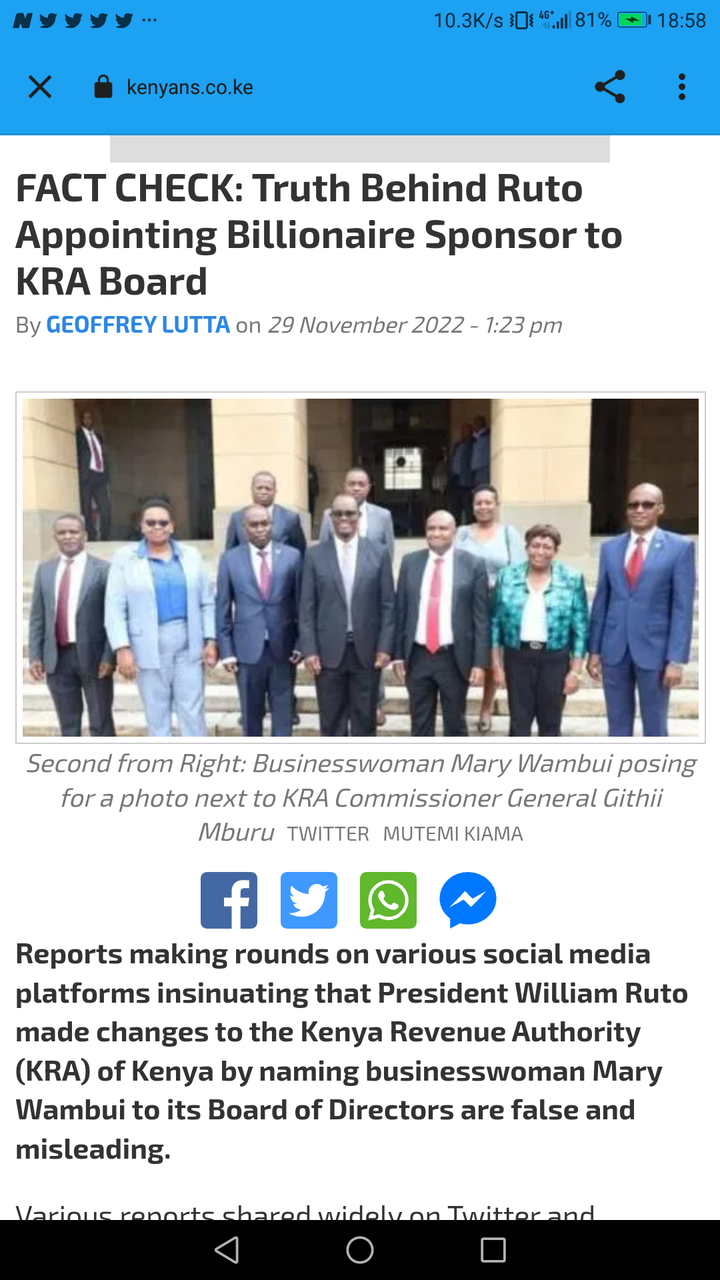Image resolution: width=720 pixels, height=1280 pixels.
Task: Share article via Messenger
Action: tap(468, 900)
